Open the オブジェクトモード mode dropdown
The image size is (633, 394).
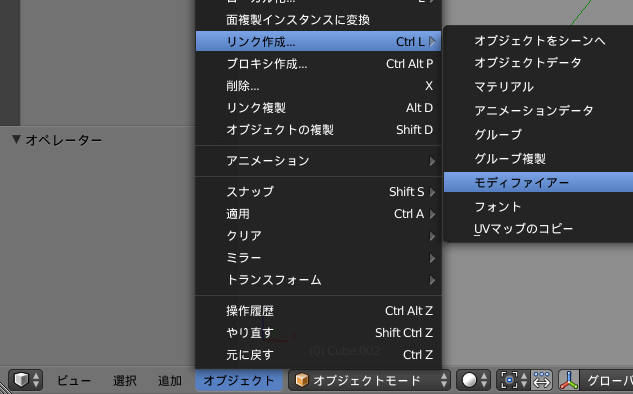369,380
